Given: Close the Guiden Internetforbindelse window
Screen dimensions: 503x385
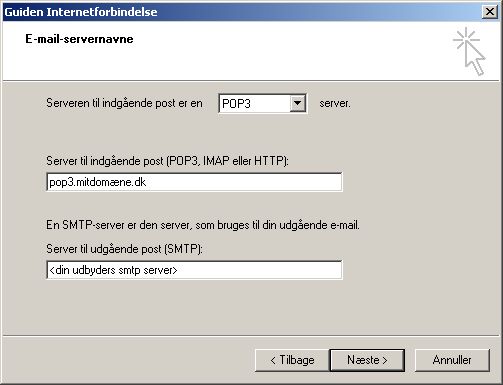Looking at the screenshot, I should (x=490, y=12).
